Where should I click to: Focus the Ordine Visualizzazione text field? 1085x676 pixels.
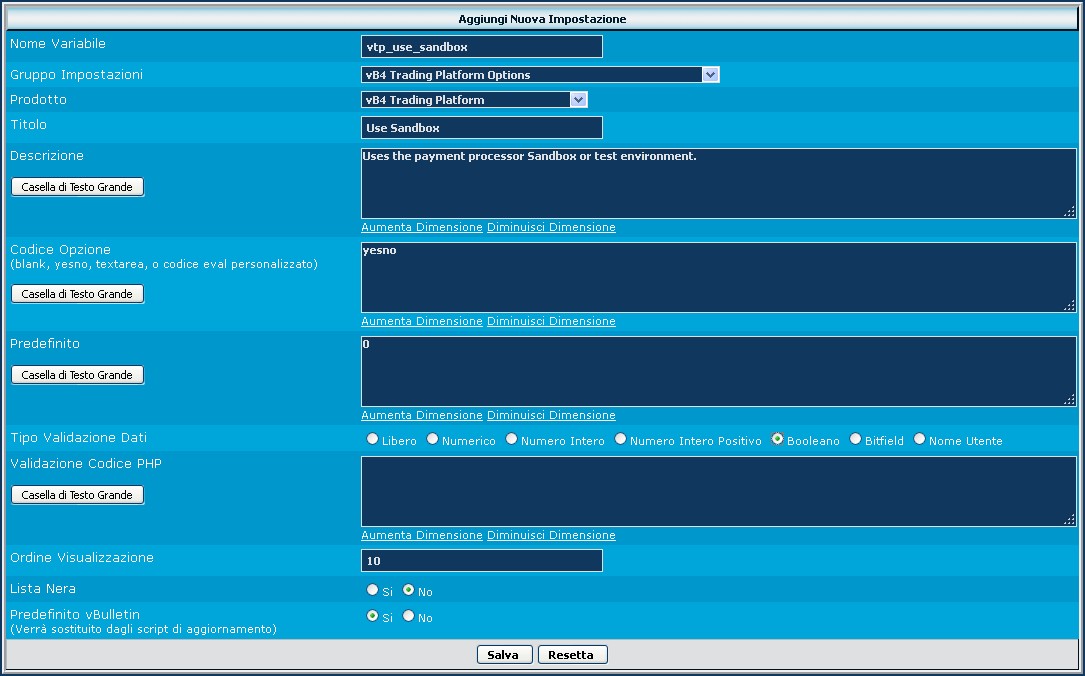[x=481, y=561]
